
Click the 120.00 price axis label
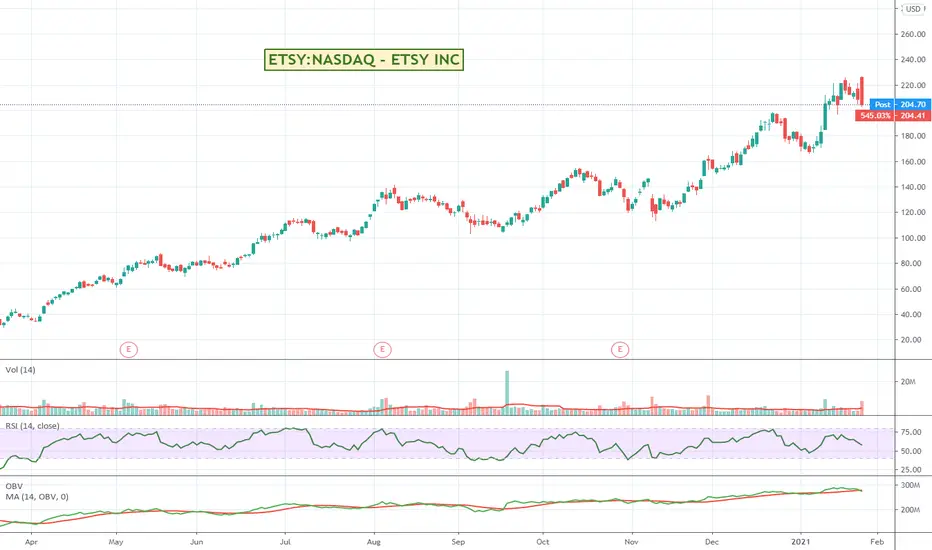(913, 212)
